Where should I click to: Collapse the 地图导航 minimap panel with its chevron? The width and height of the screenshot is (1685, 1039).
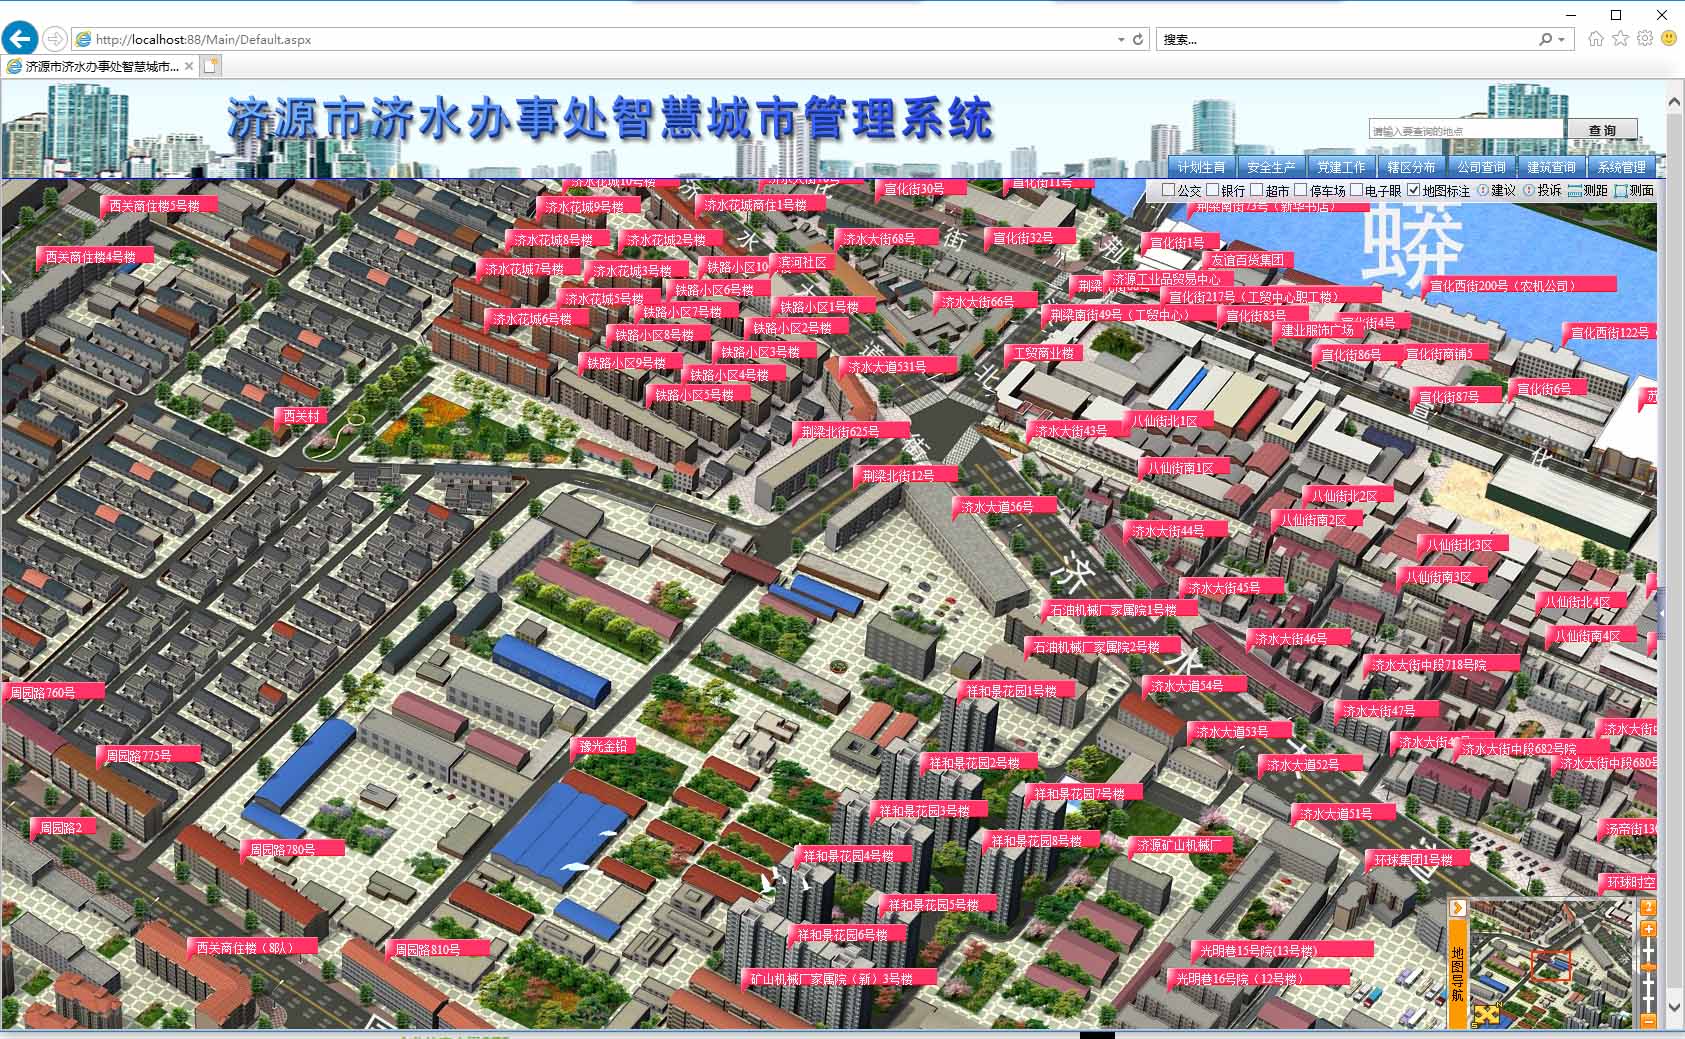click(x=1458, y=907)
